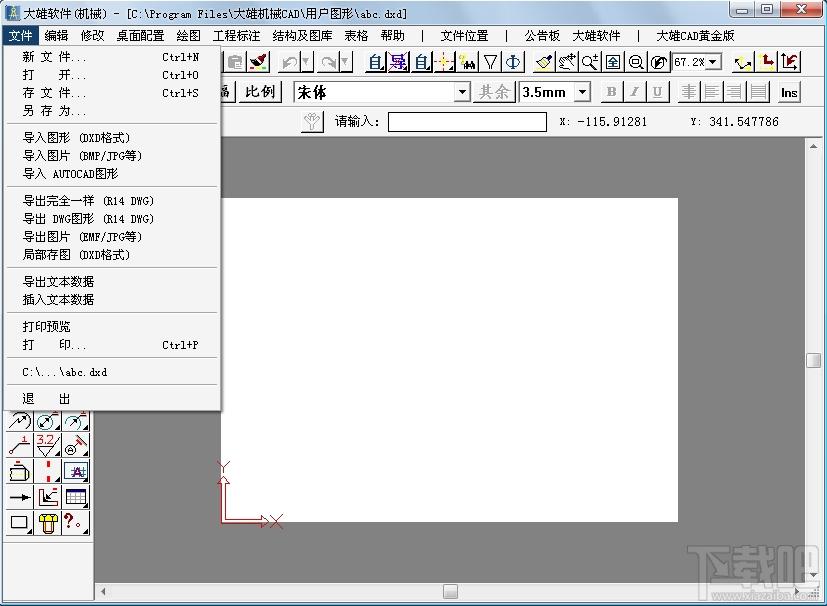Click the vertical scrollbar thumb

[x=813, y=360]
